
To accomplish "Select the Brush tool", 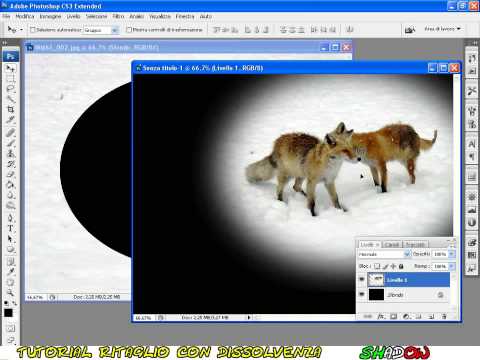I will click(11, 143).
